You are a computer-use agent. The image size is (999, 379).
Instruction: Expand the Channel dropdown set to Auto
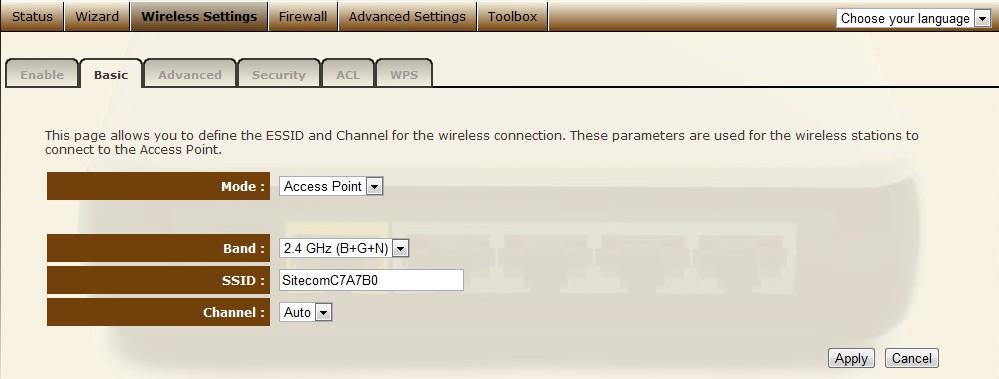pyautogui.click(x=305, y=312)
